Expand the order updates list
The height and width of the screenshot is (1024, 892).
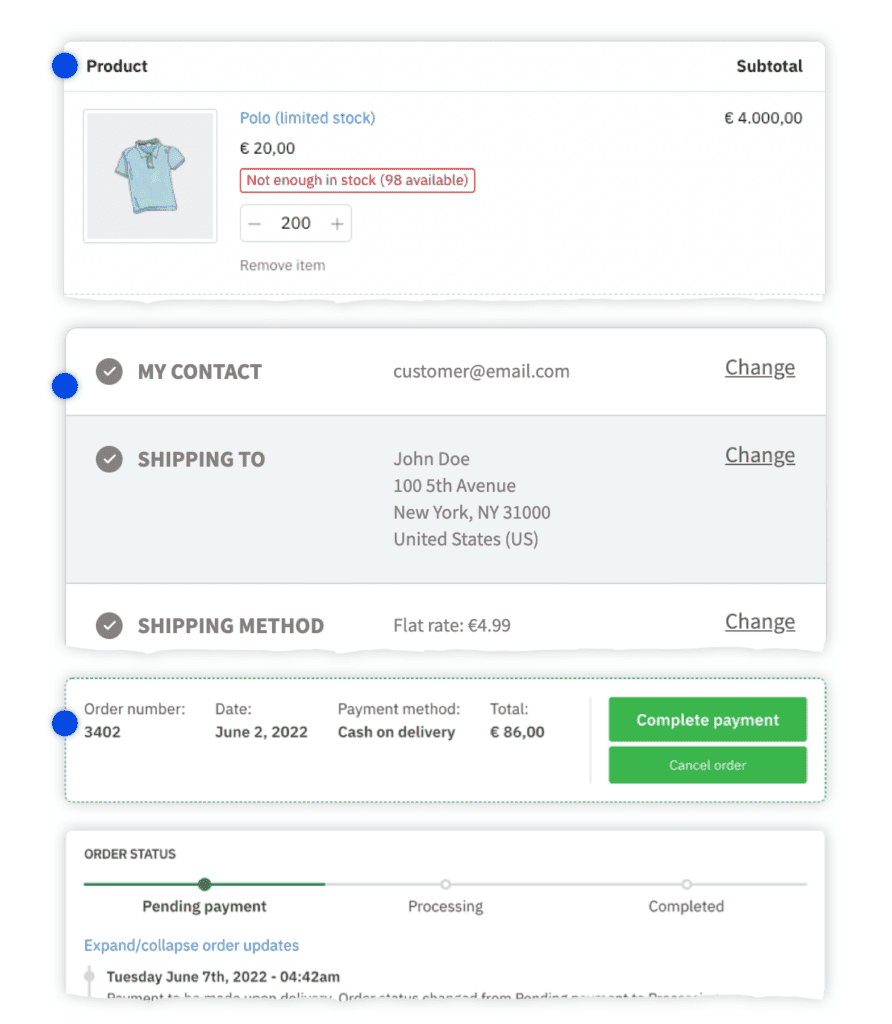click(191, 945)
